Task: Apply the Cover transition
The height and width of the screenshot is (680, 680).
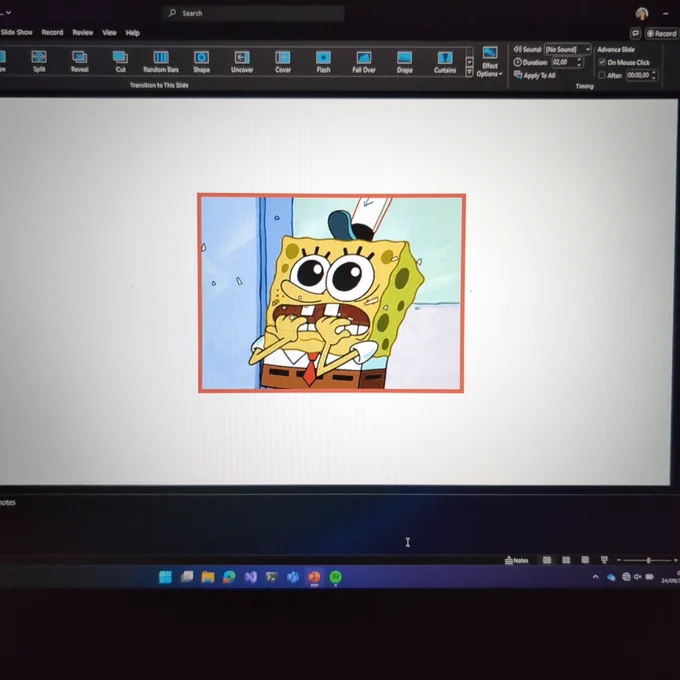Action: (283, 62)
